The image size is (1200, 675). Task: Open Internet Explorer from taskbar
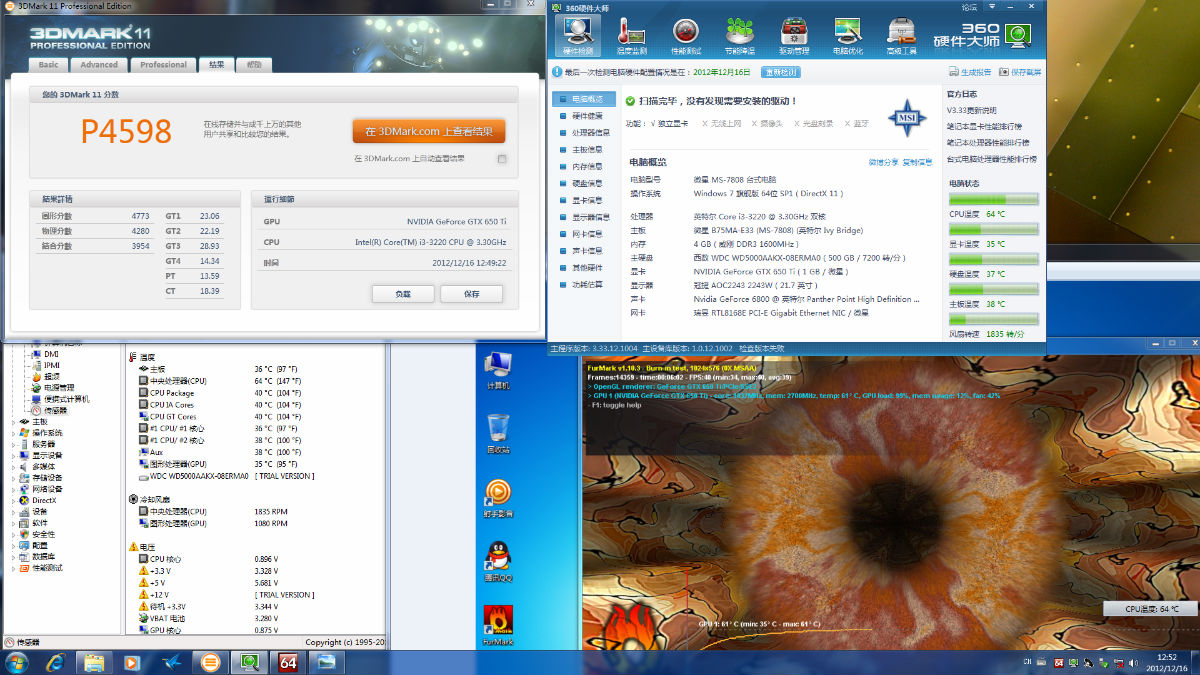coord(56,662)
